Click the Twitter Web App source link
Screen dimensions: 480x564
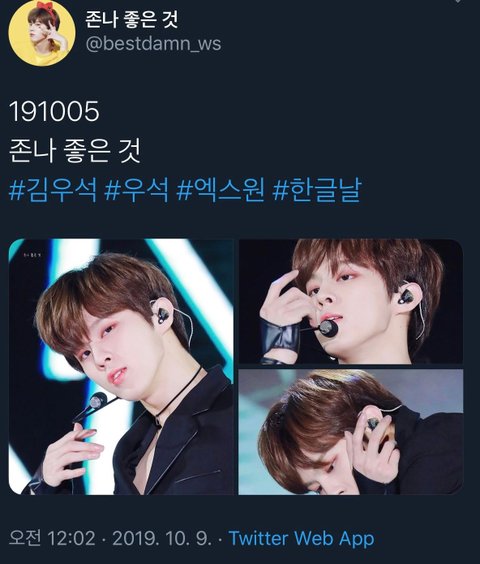(302, 538)
